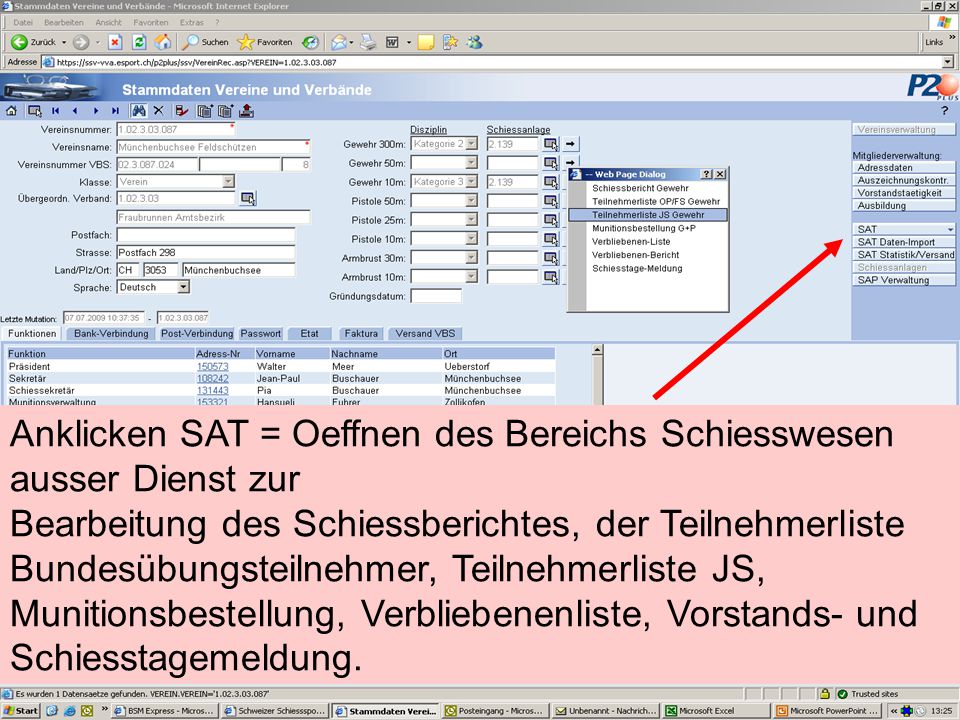
Task: Open Schiessanlage lookup for Armbrust 10m
Action: tap(551, 277)
